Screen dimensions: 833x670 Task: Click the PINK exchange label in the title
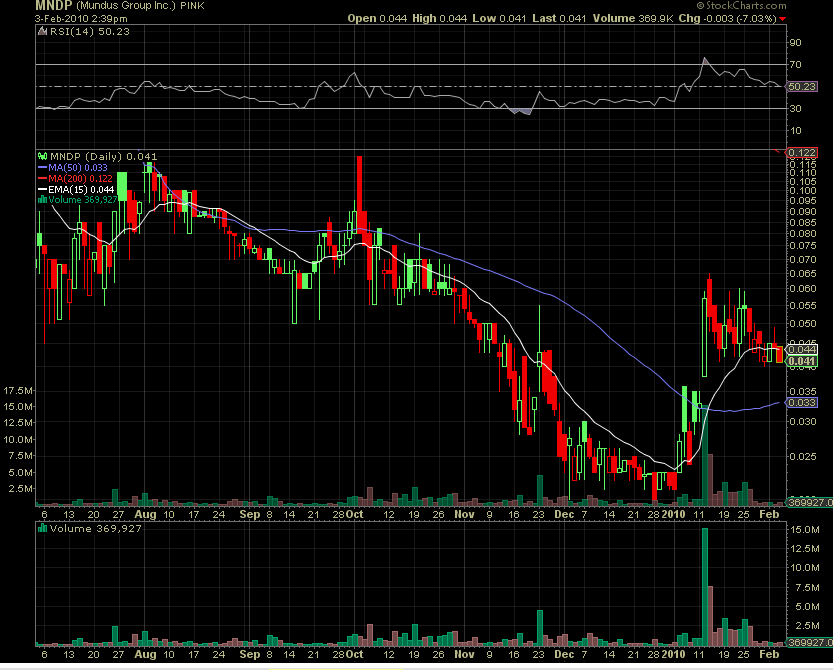[192, 6]
